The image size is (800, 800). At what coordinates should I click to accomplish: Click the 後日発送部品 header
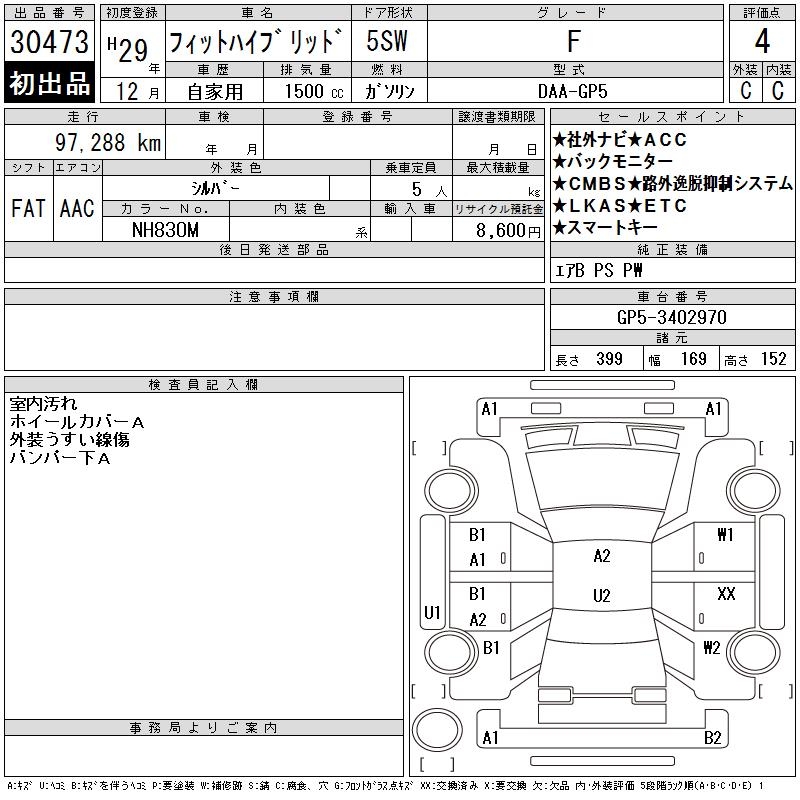point(274,249)
